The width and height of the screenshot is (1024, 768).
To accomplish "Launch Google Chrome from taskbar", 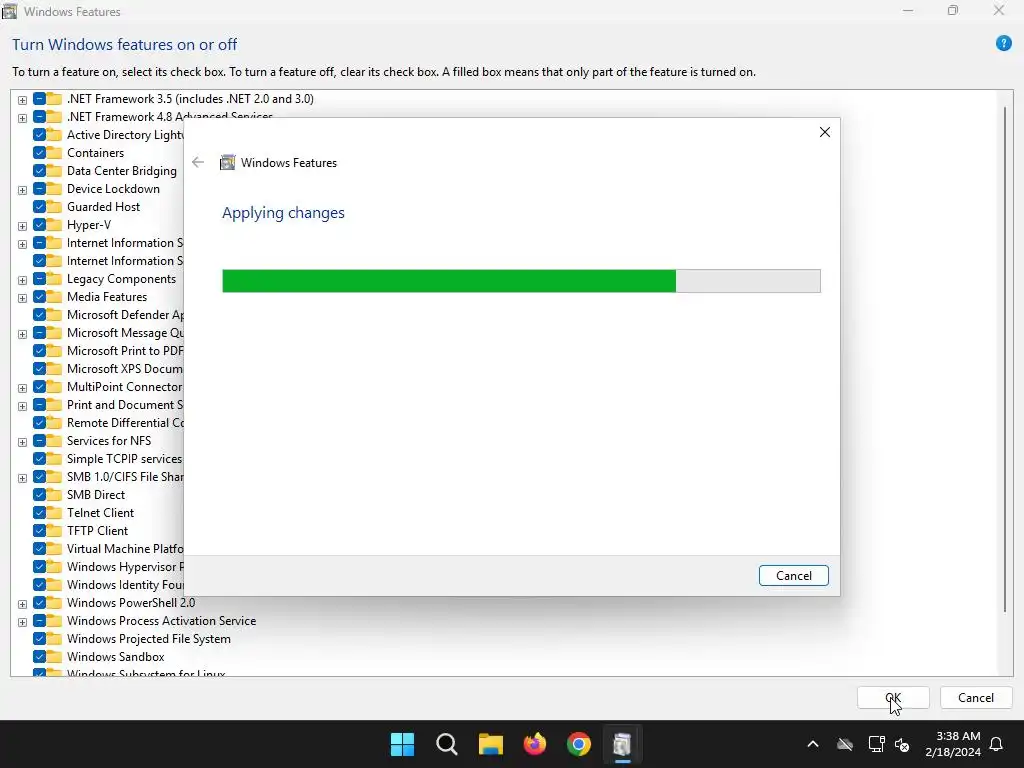I will [x=579, y=744].
